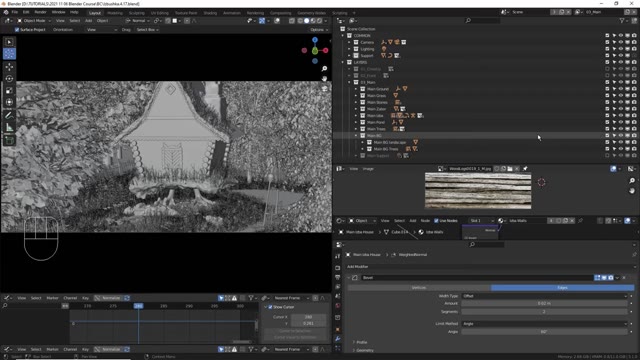The width and height of the screenshot is (640, 360).
Task: Click the viewport zoom magnifier icon
Action: 324,69
